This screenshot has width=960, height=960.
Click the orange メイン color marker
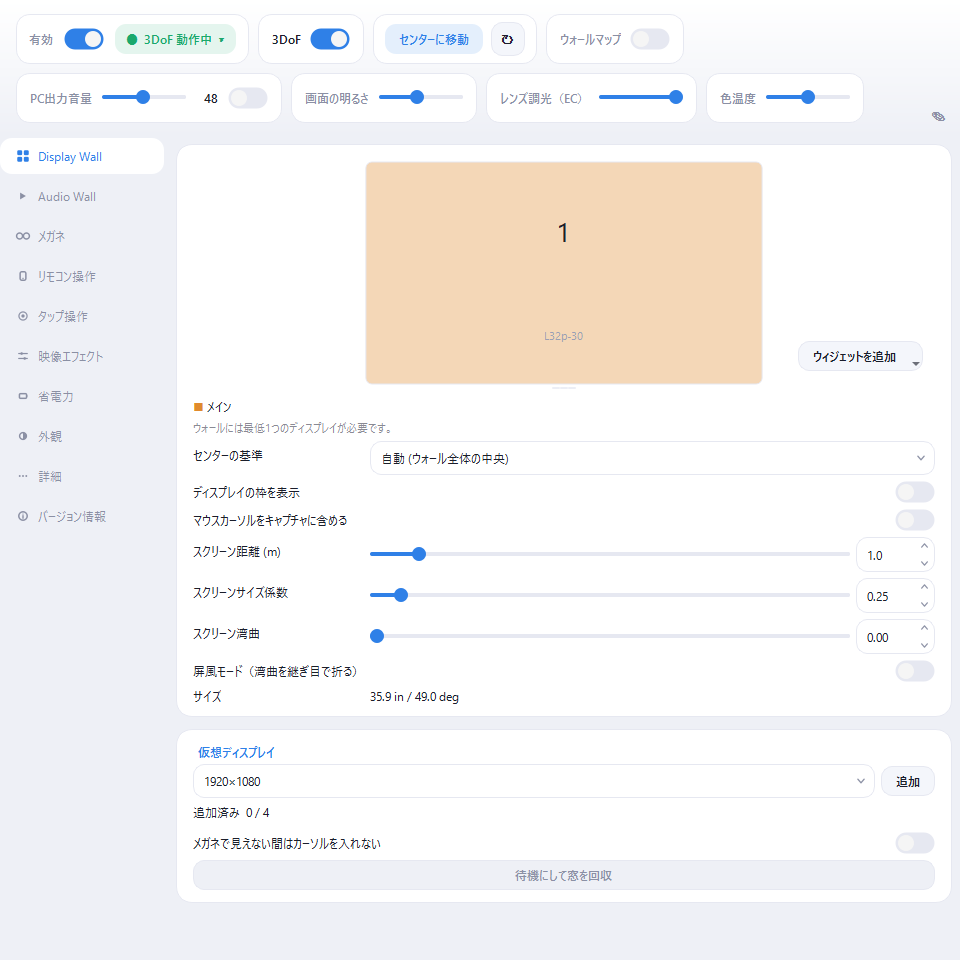198,407
